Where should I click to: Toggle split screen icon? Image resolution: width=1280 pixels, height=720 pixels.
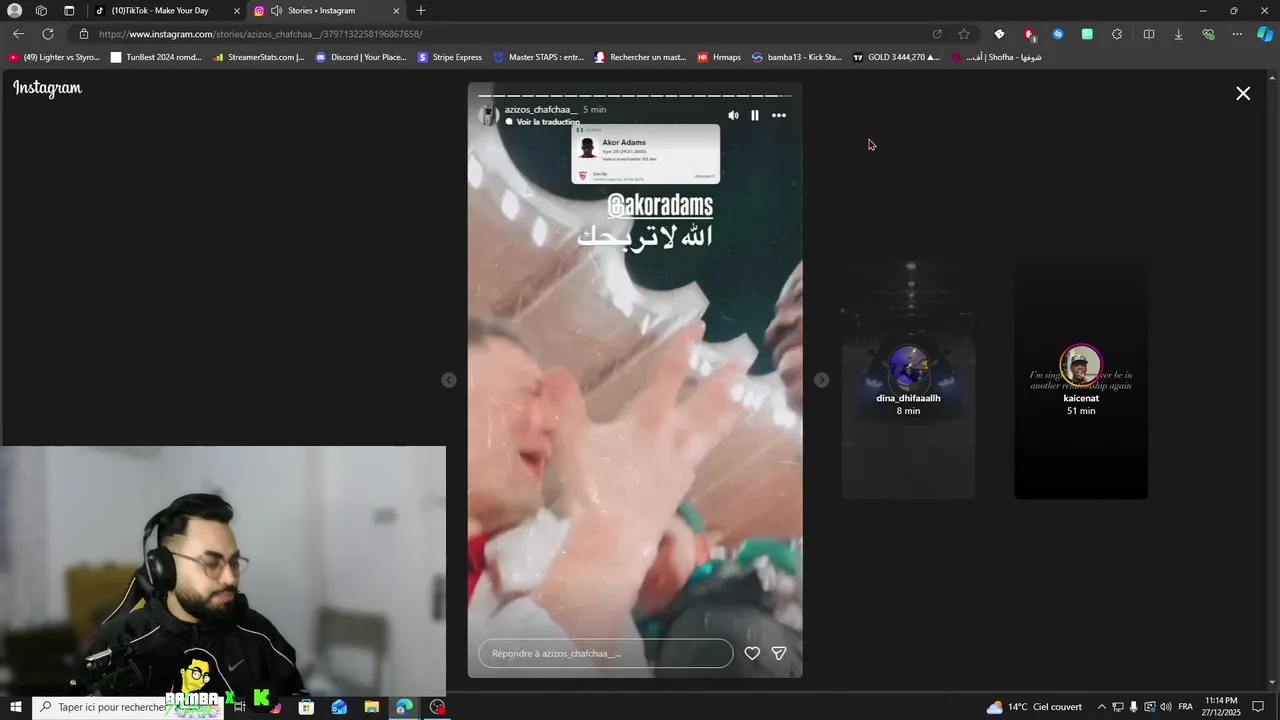click(x=1149, y=34)
